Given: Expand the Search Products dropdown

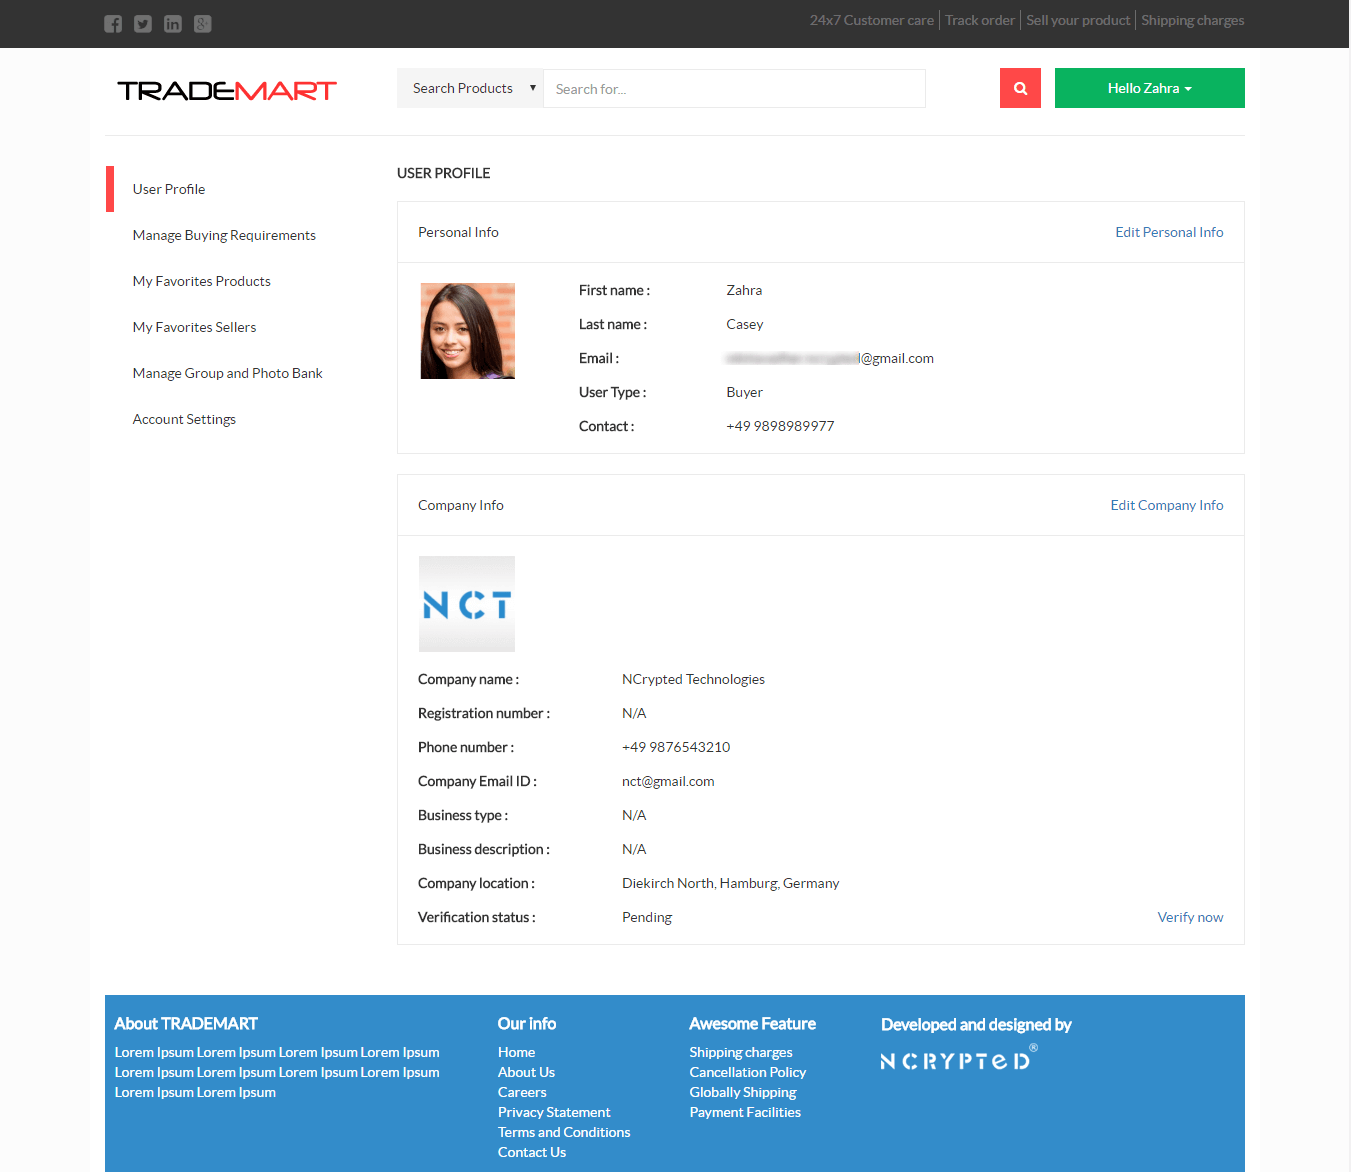Looking at the screenshot, I should click(x=470, y=88).
